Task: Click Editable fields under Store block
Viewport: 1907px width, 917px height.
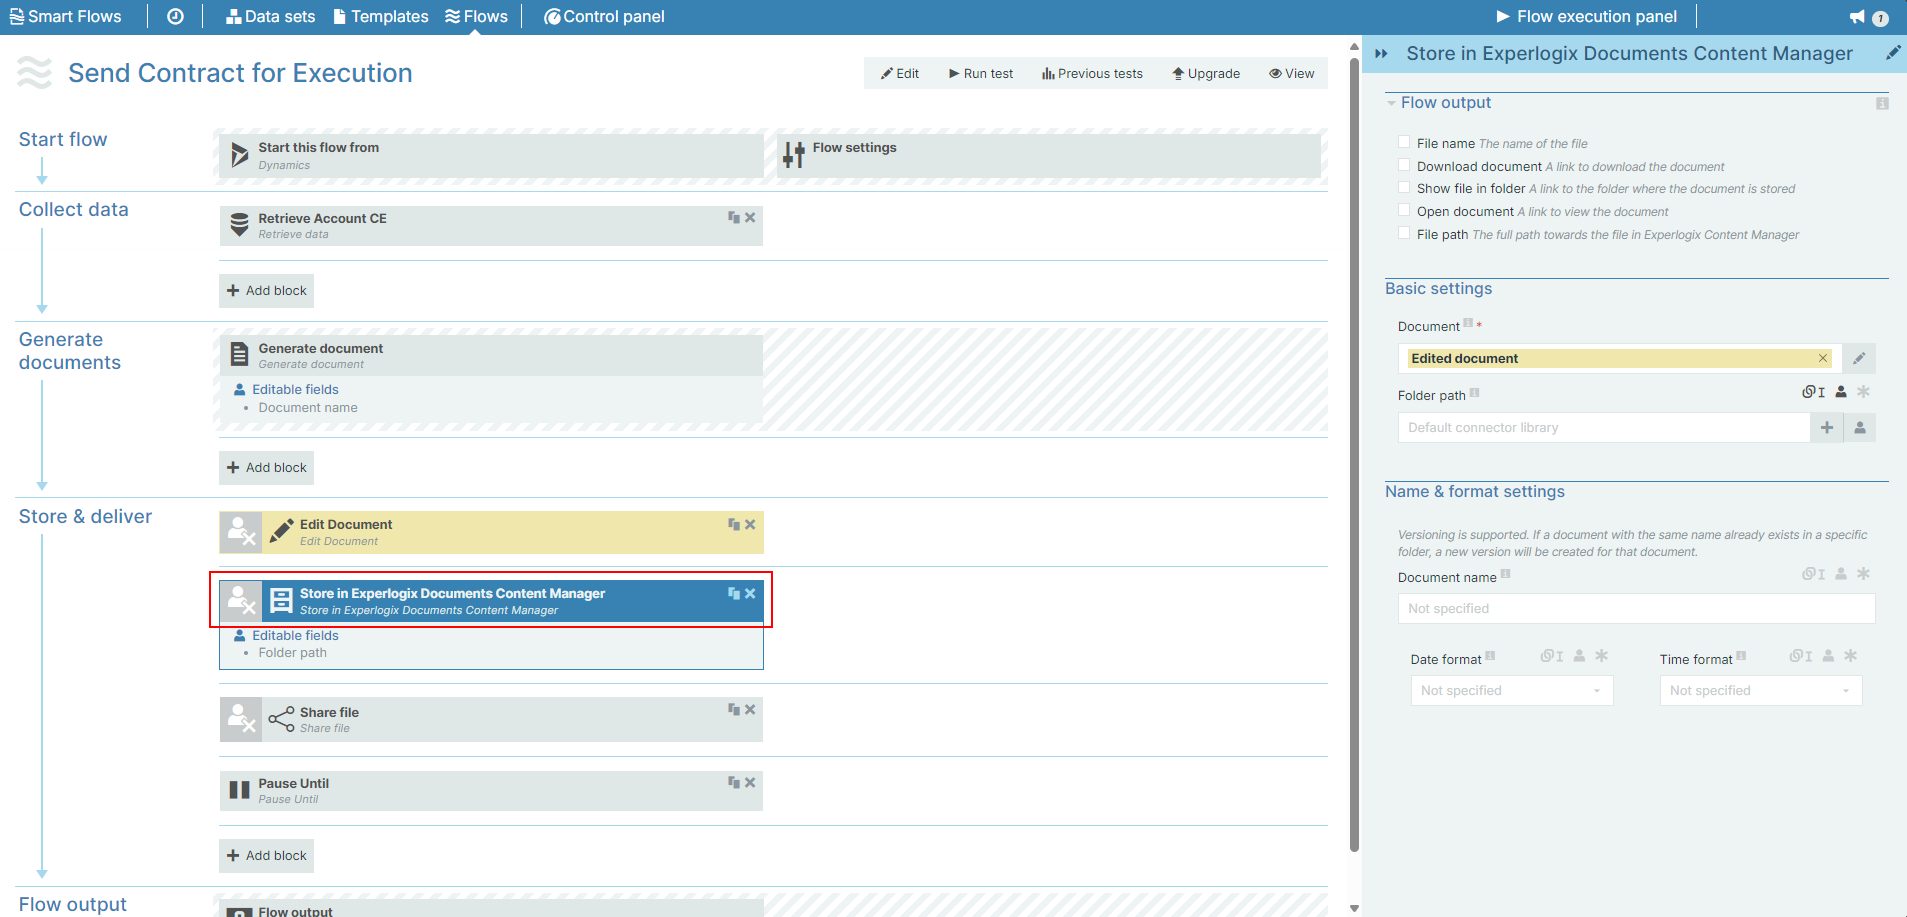Action: [x=295, y=635]
